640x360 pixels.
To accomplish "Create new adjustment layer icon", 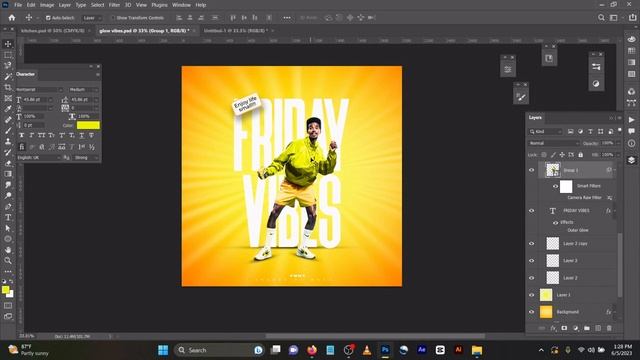I will point(576,328).
